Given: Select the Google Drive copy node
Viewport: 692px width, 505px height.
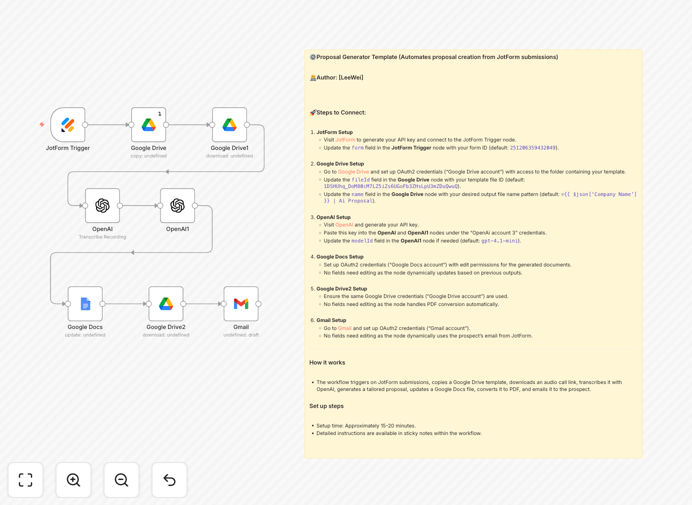Looking at the screenshot, I should tap(149, 125).
